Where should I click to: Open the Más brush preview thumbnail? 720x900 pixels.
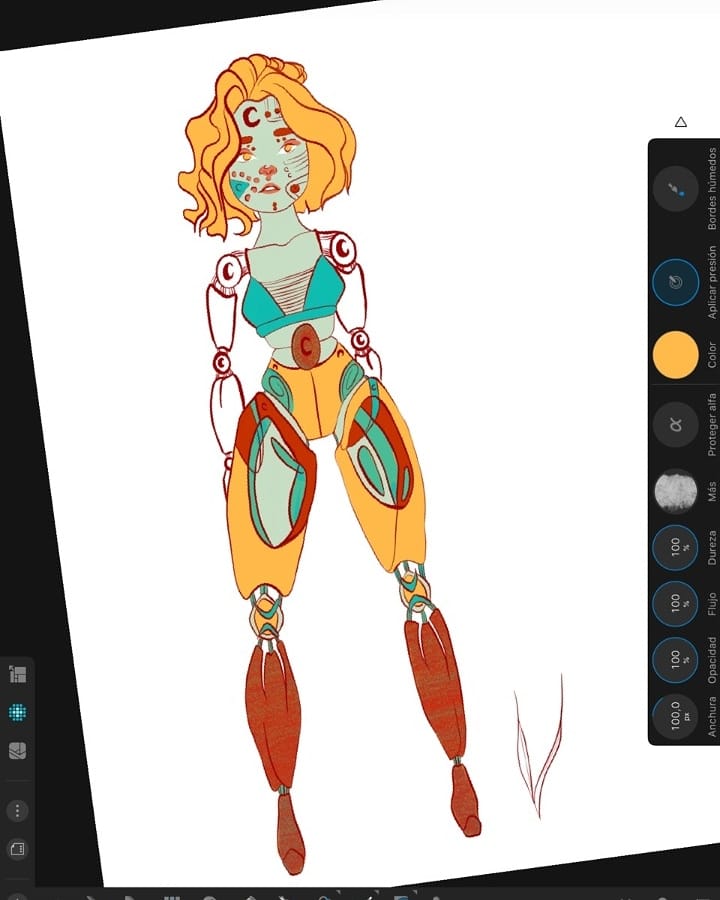(x=676, y=492)
